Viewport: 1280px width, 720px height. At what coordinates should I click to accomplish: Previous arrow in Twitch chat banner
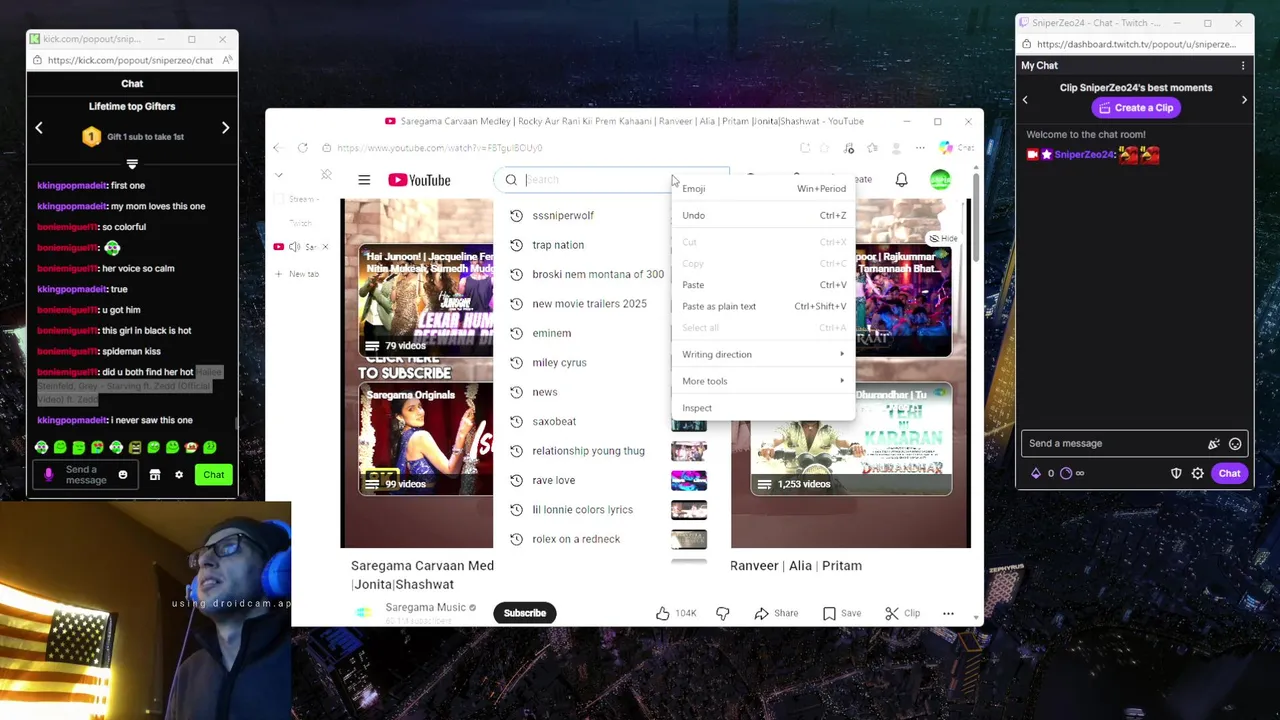coord(1025,100)
